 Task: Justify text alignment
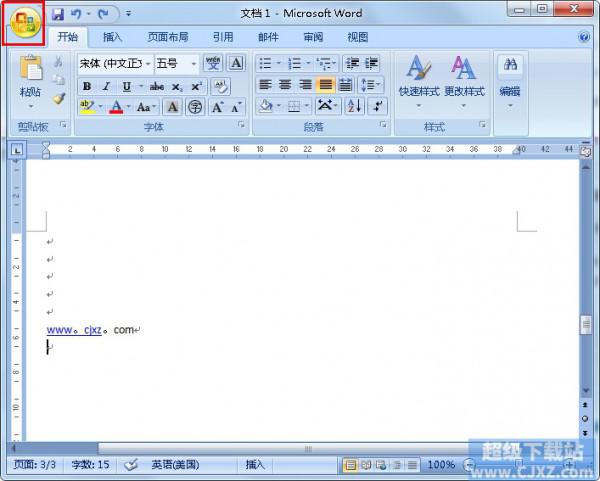click(x=325, y=85)
